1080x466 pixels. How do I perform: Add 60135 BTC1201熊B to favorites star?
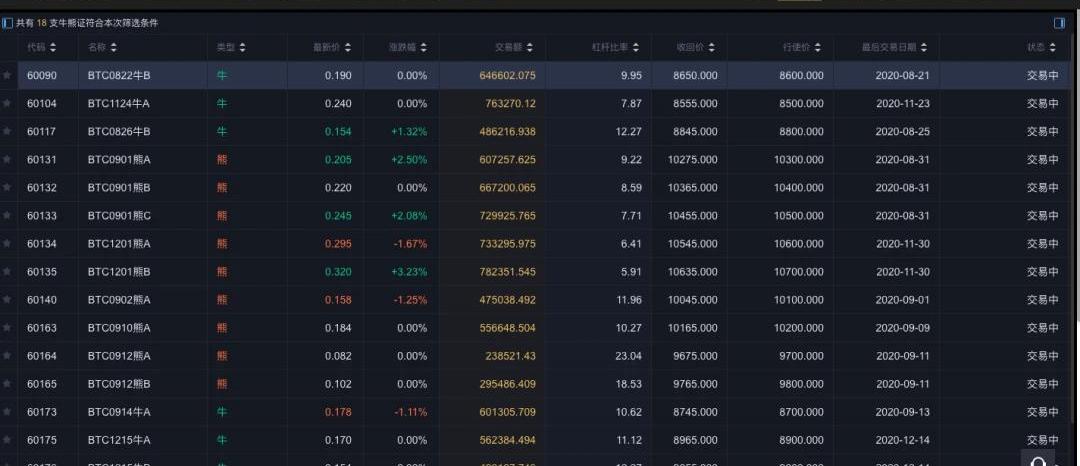click(8, 272)
